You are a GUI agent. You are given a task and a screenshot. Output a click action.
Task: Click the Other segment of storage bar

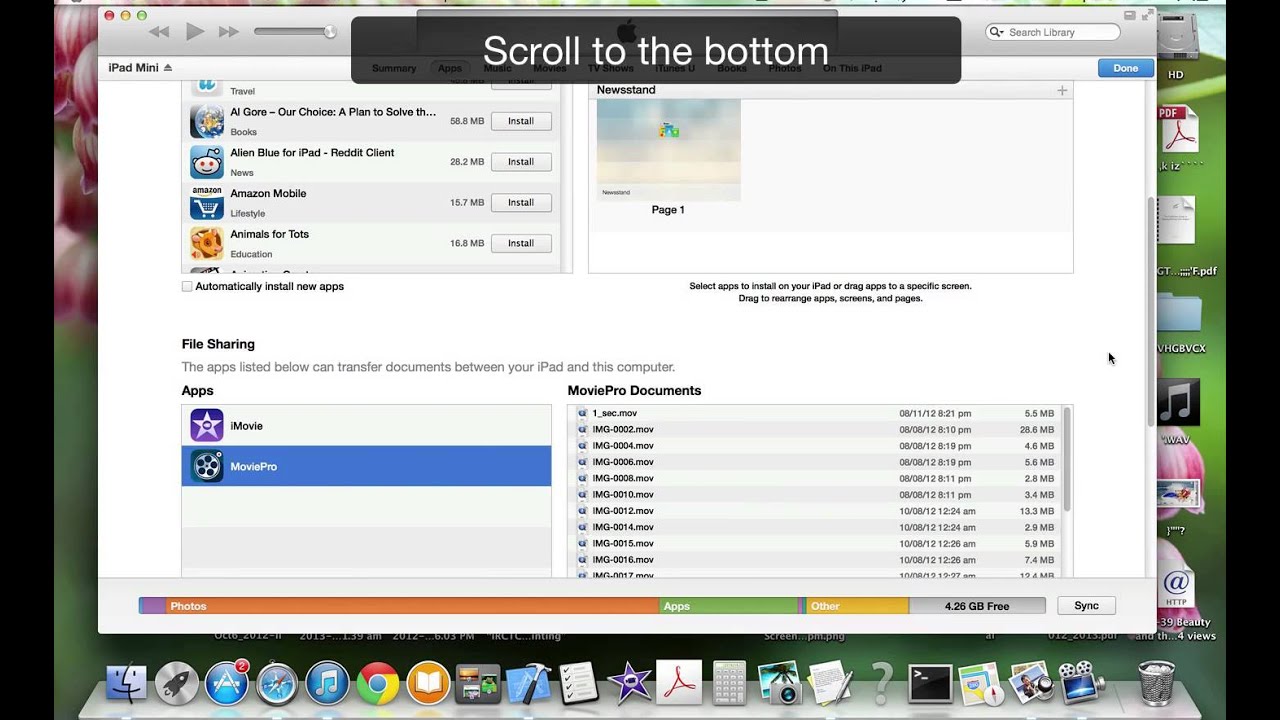857,606
